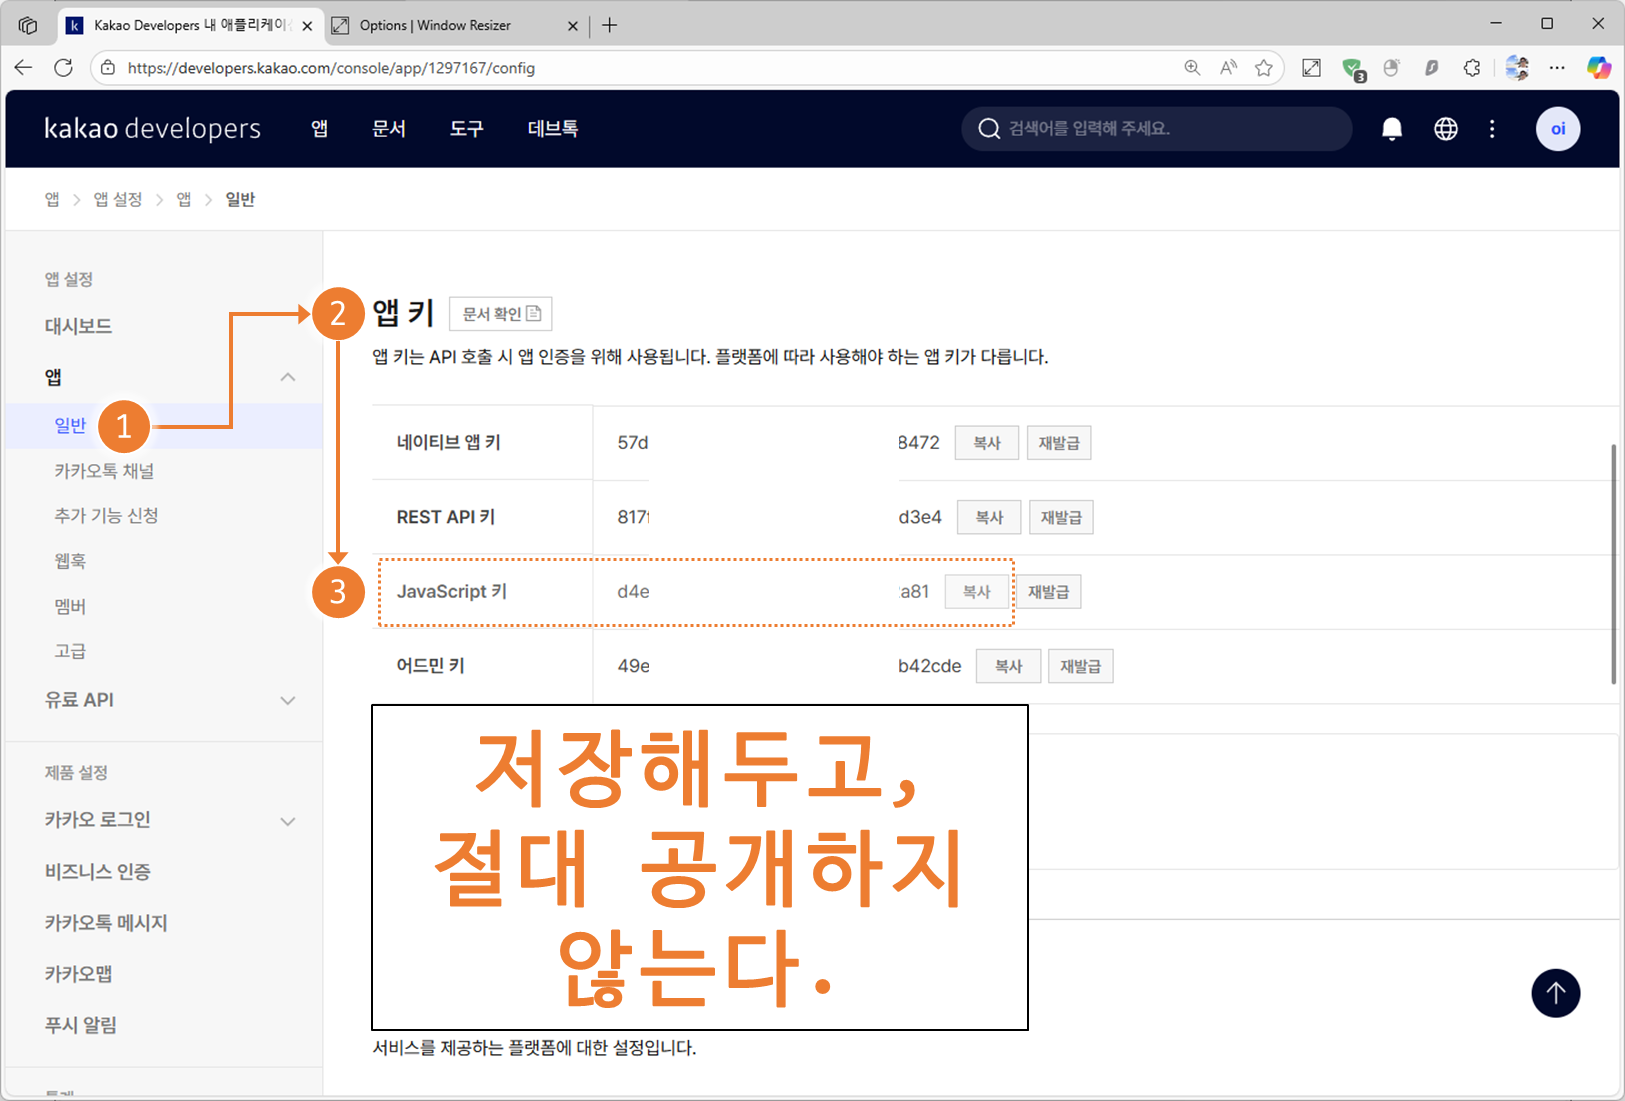Close the Window Resizer options tab
This screenshot has height=1101, width=1625.
coord(572,26)
